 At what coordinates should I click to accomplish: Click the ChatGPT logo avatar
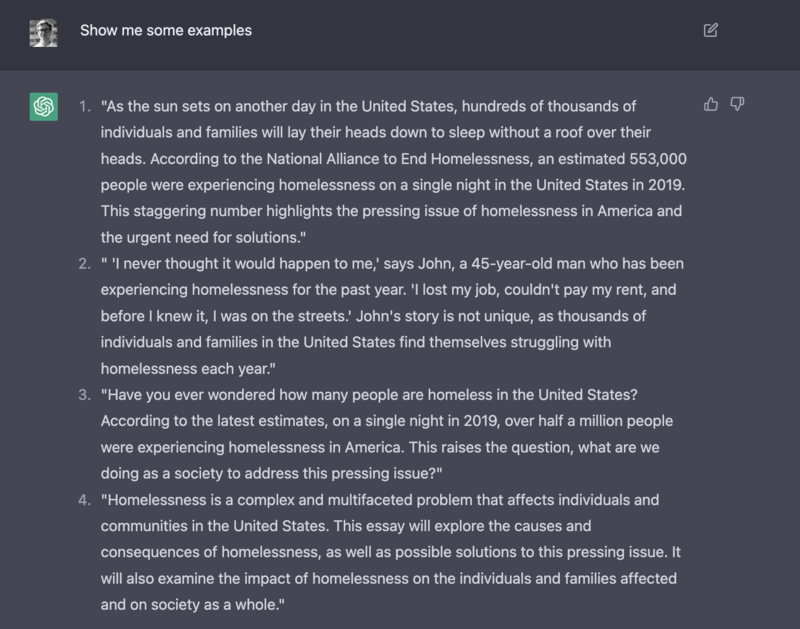[43, 106]
